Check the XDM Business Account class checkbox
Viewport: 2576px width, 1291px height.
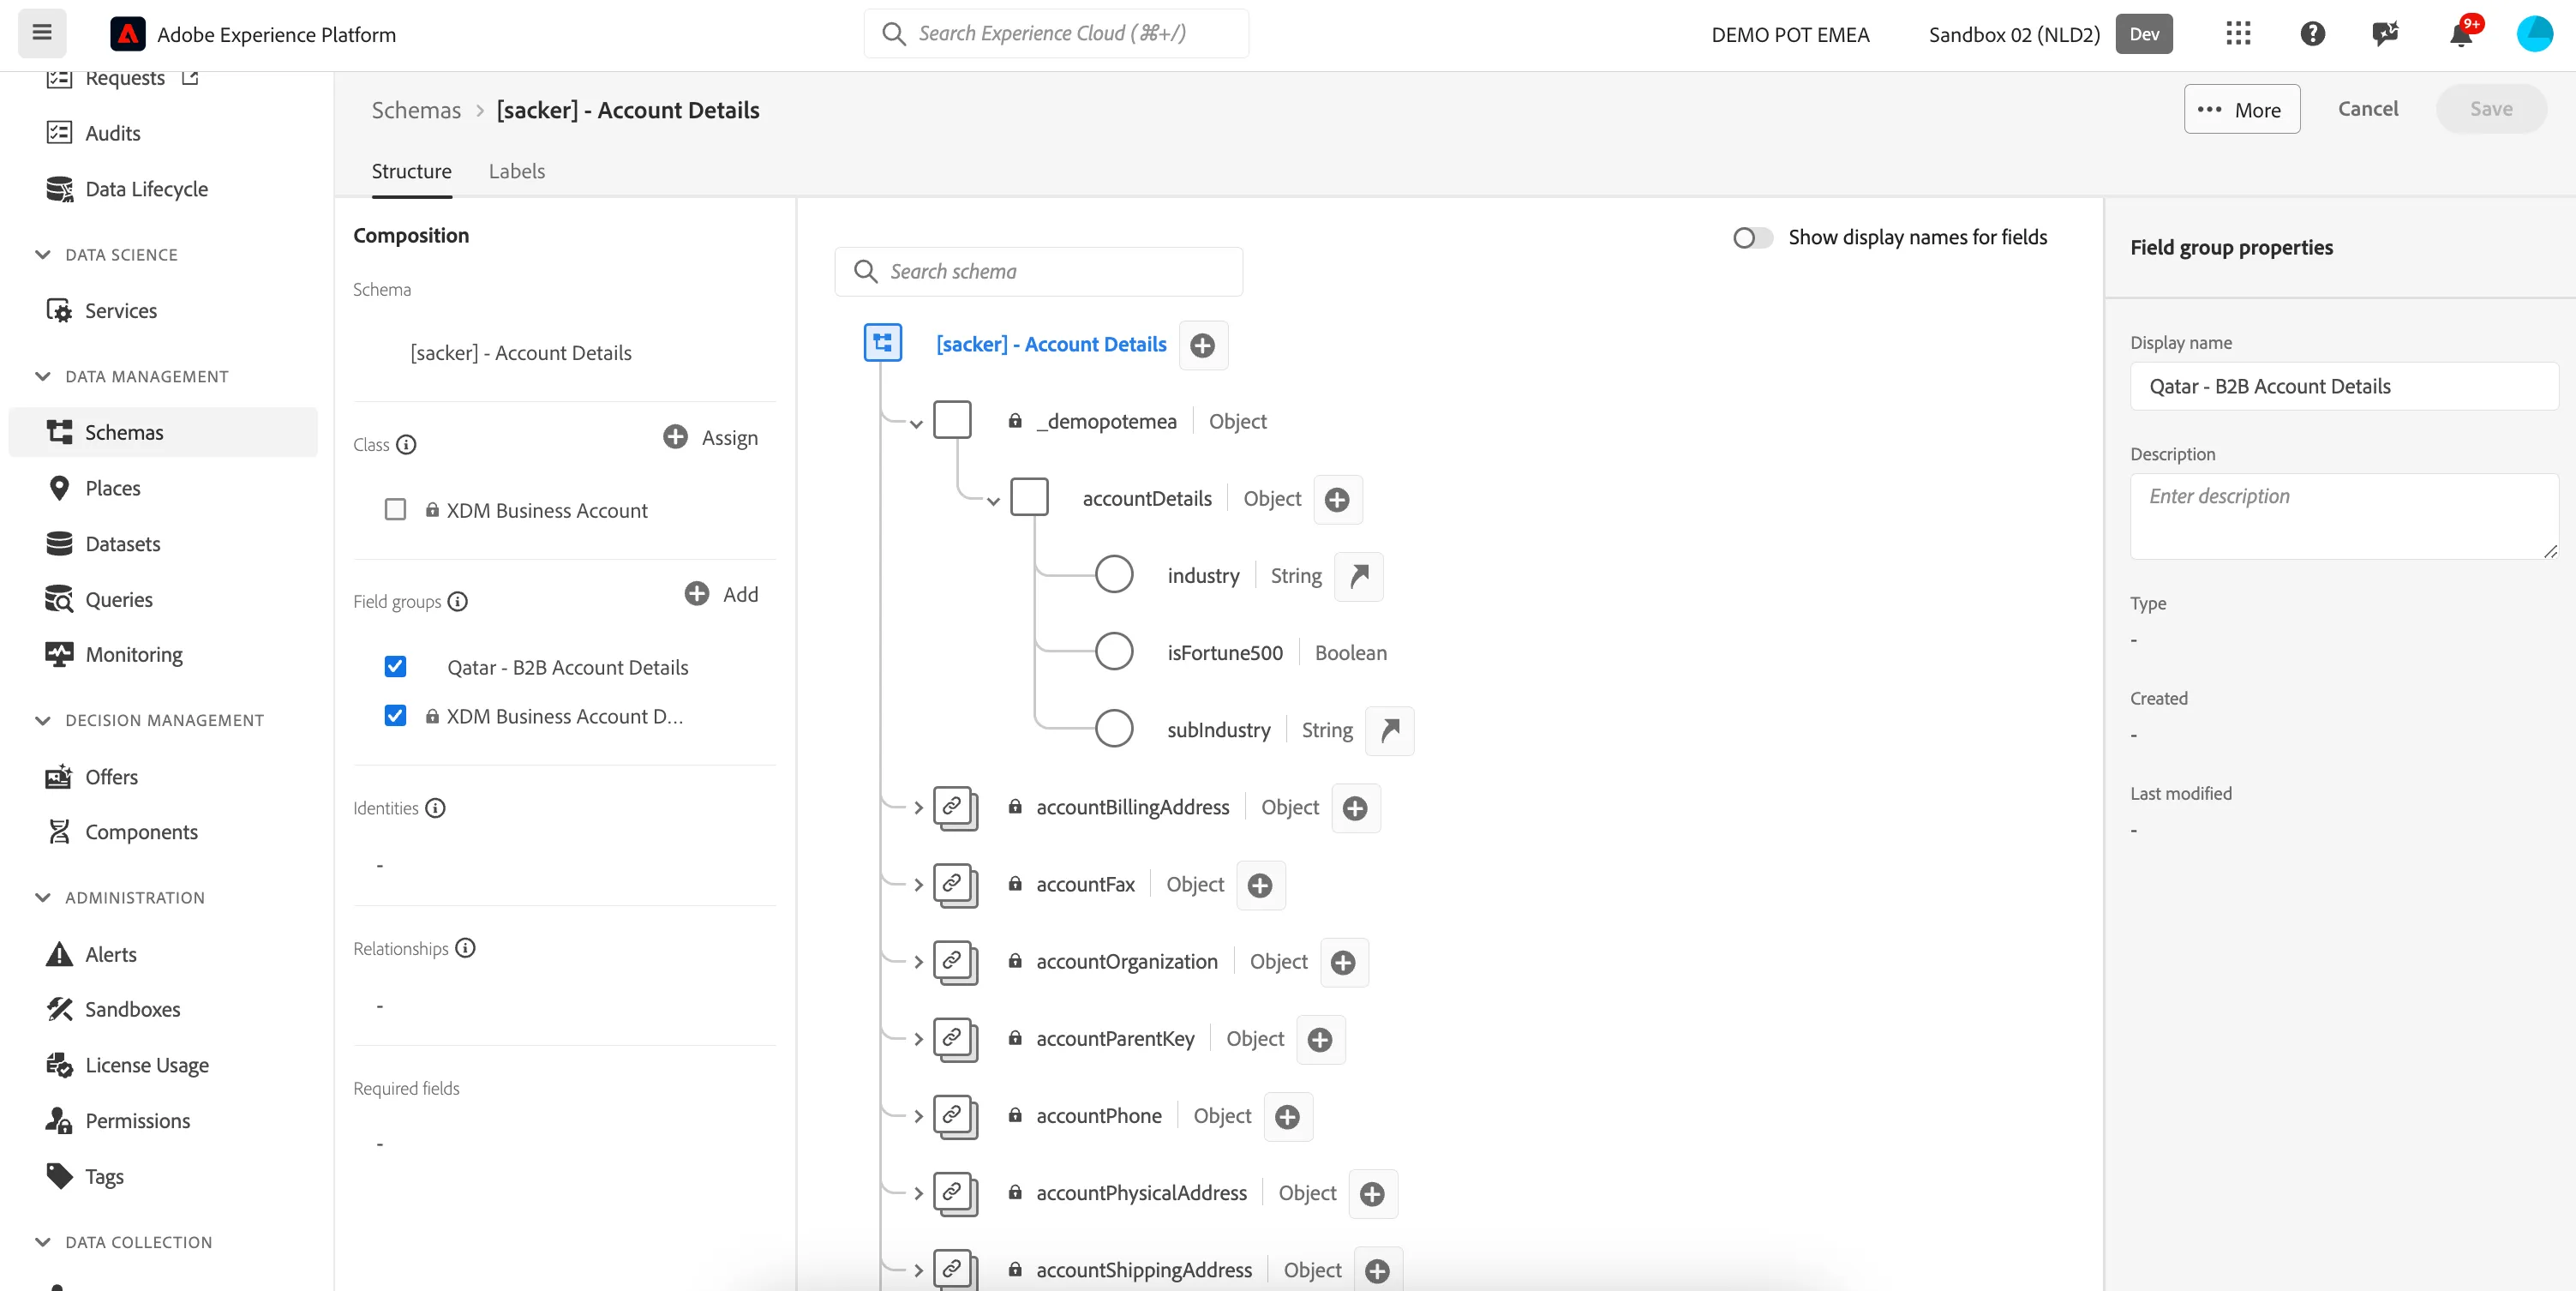pos(396,510)
